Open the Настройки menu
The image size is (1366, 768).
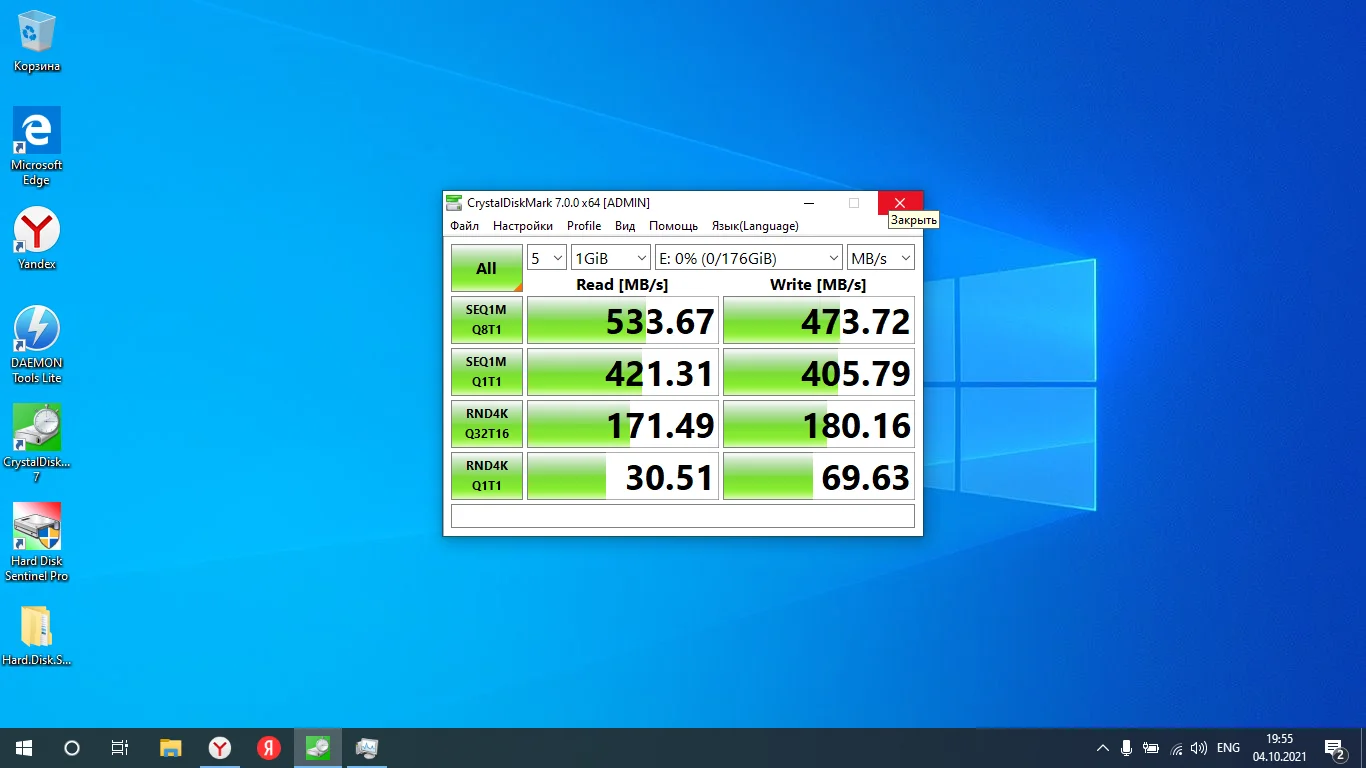[x=523, y=226]
